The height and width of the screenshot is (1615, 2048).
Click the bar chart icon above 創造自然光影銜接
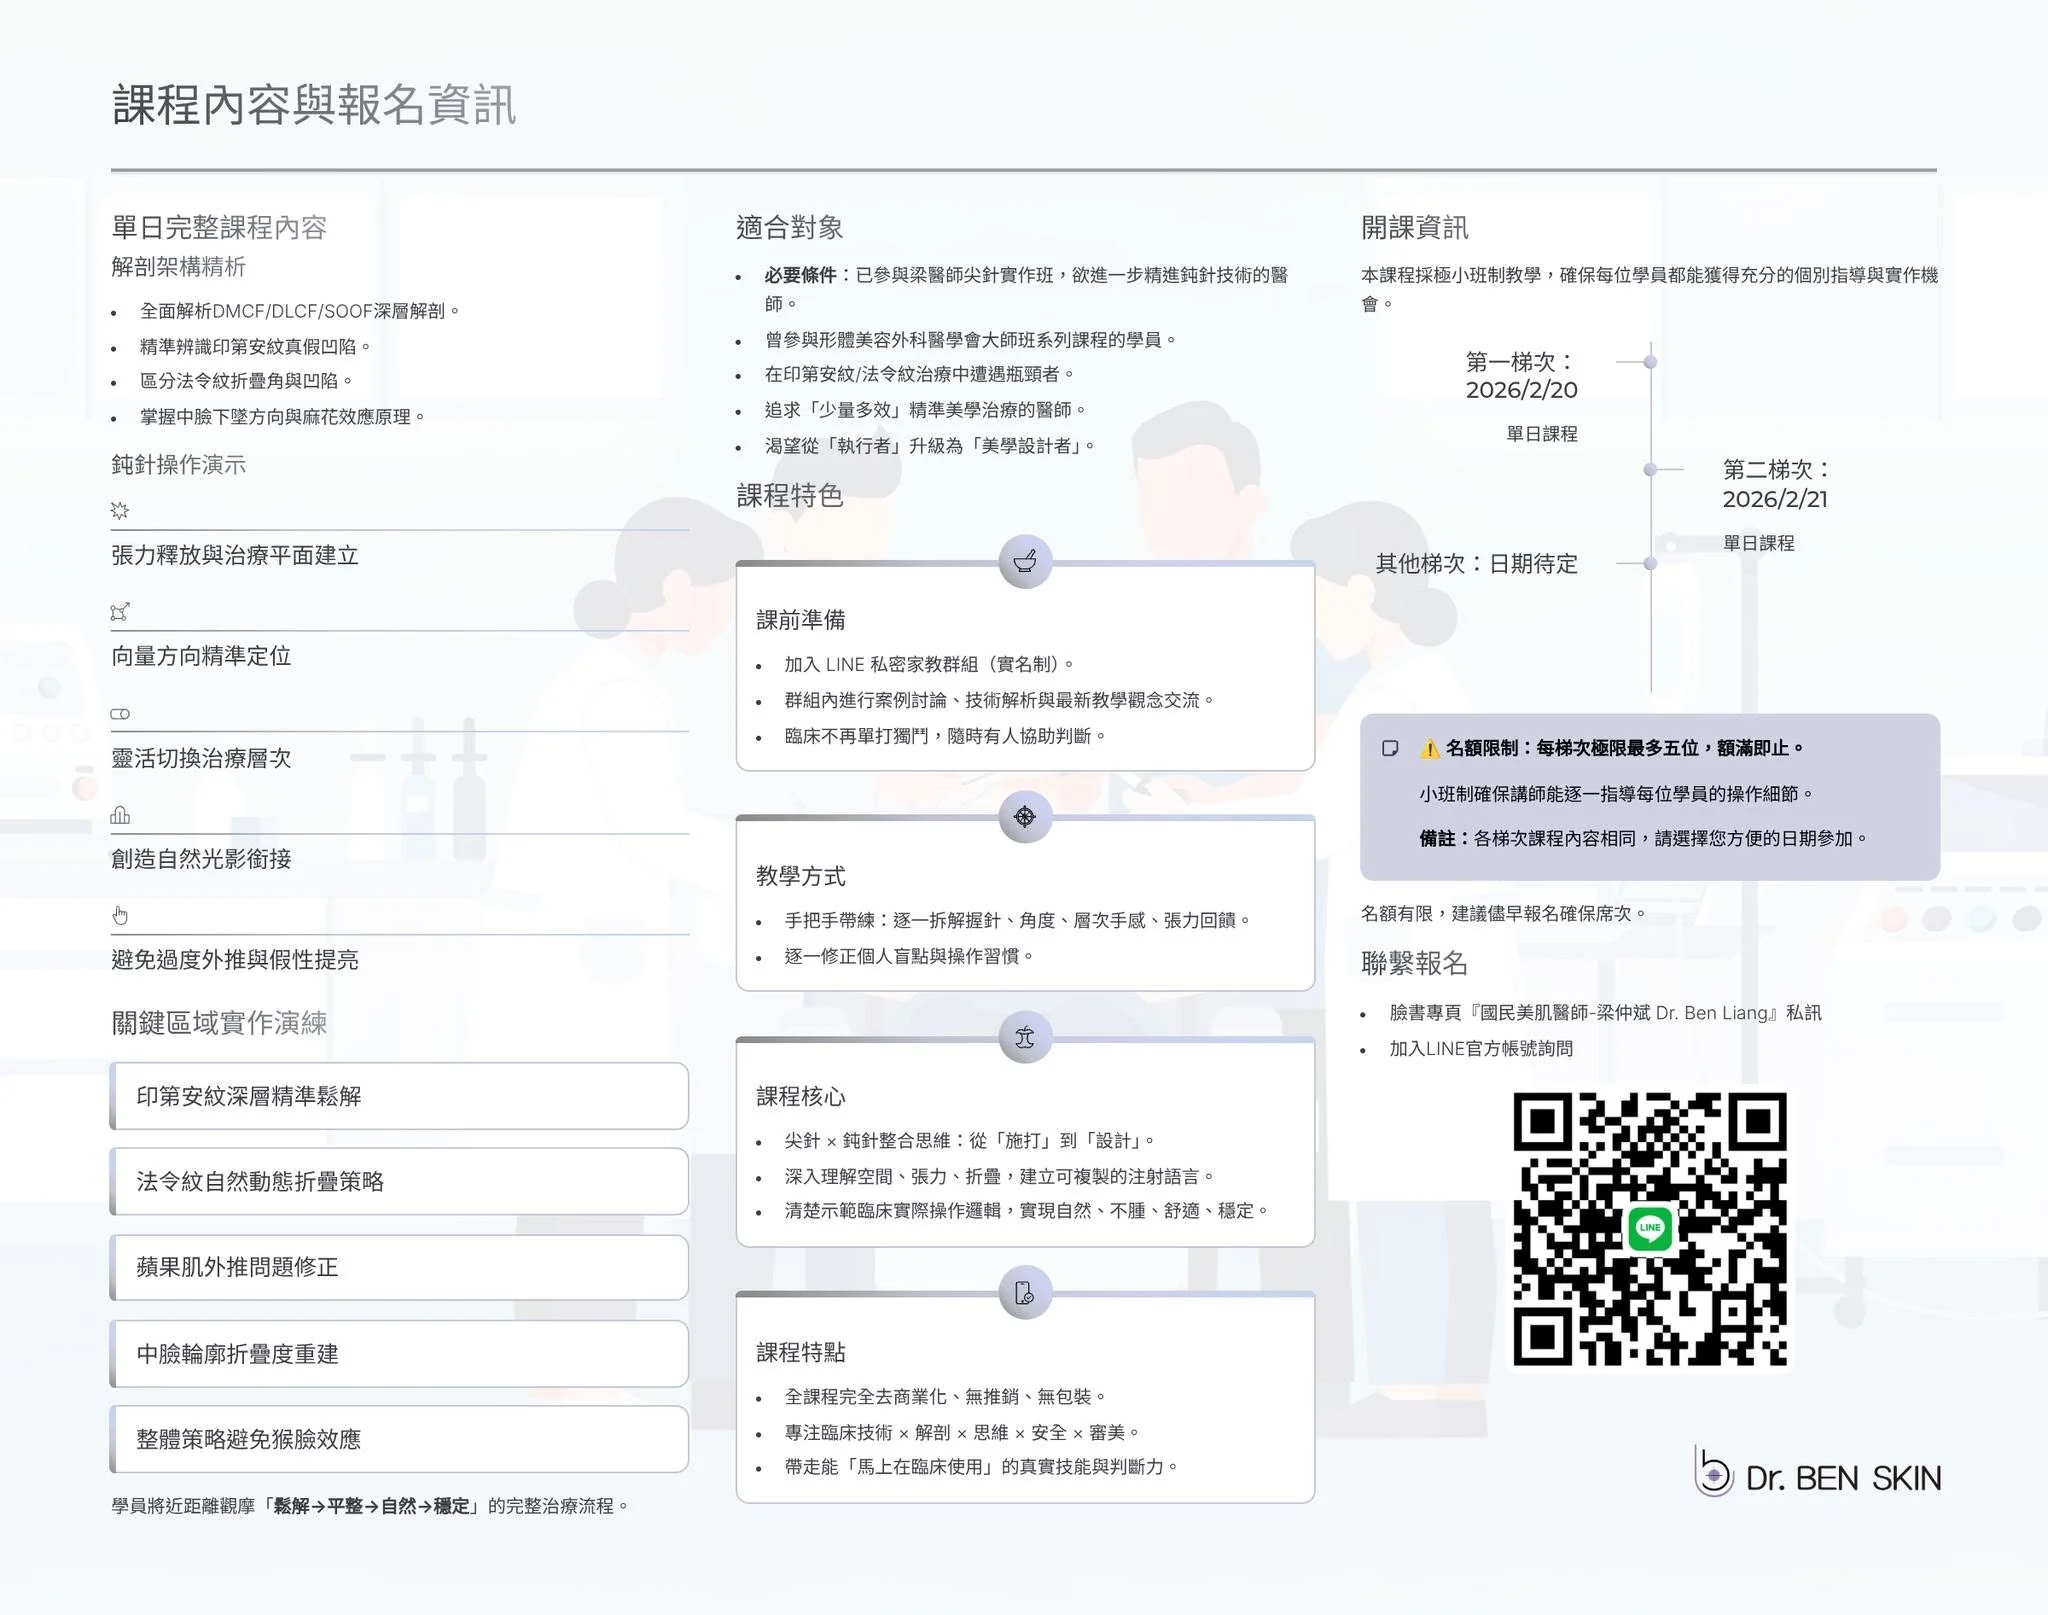(120, 815)
